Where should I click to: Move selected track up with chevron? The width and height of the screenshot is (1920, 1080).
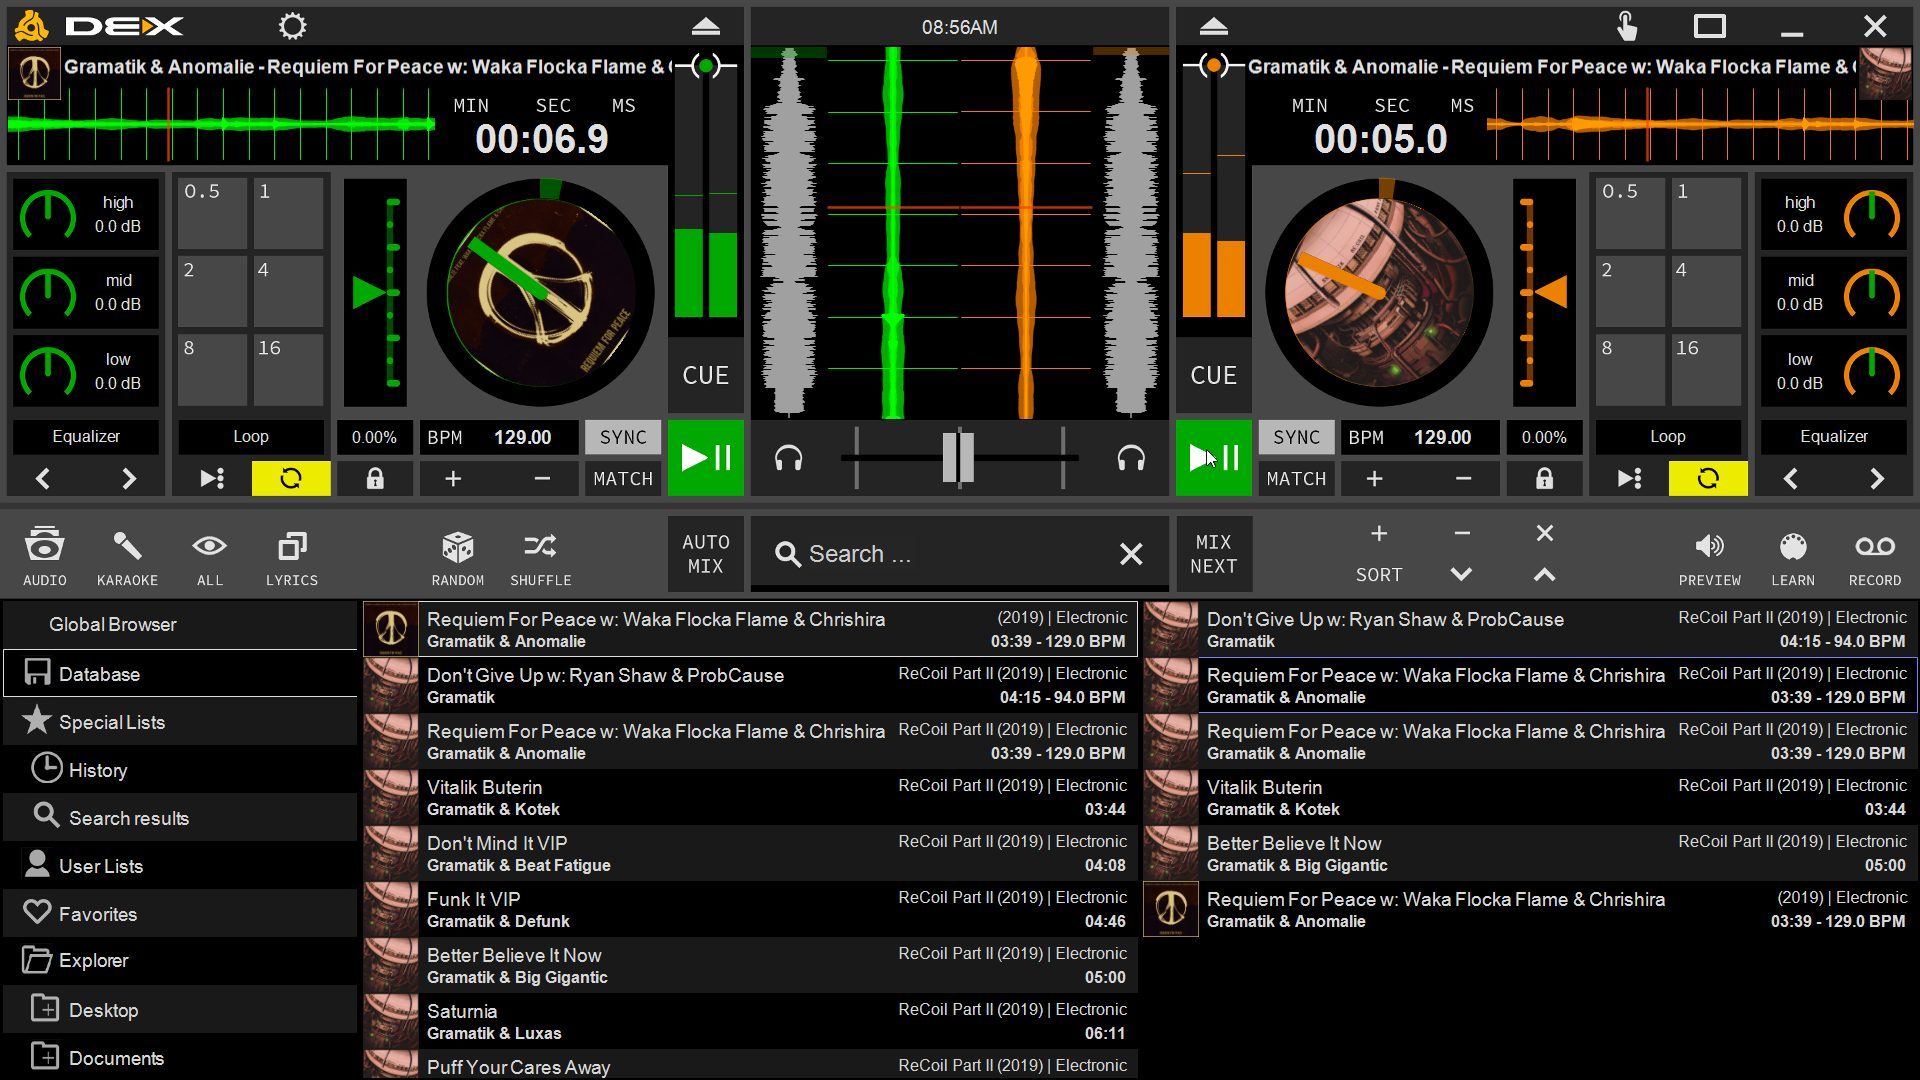point(1544,575)
